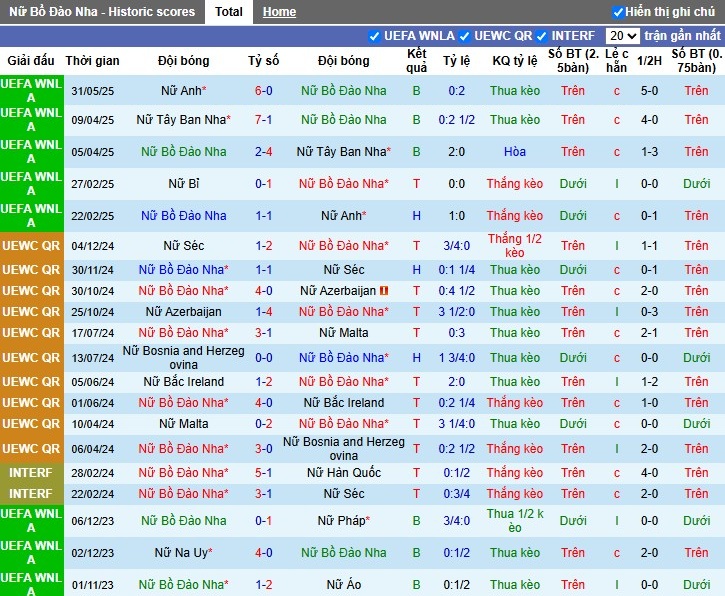
Task: Click the 3-0 score on 06/04/24
Action: 264,449
